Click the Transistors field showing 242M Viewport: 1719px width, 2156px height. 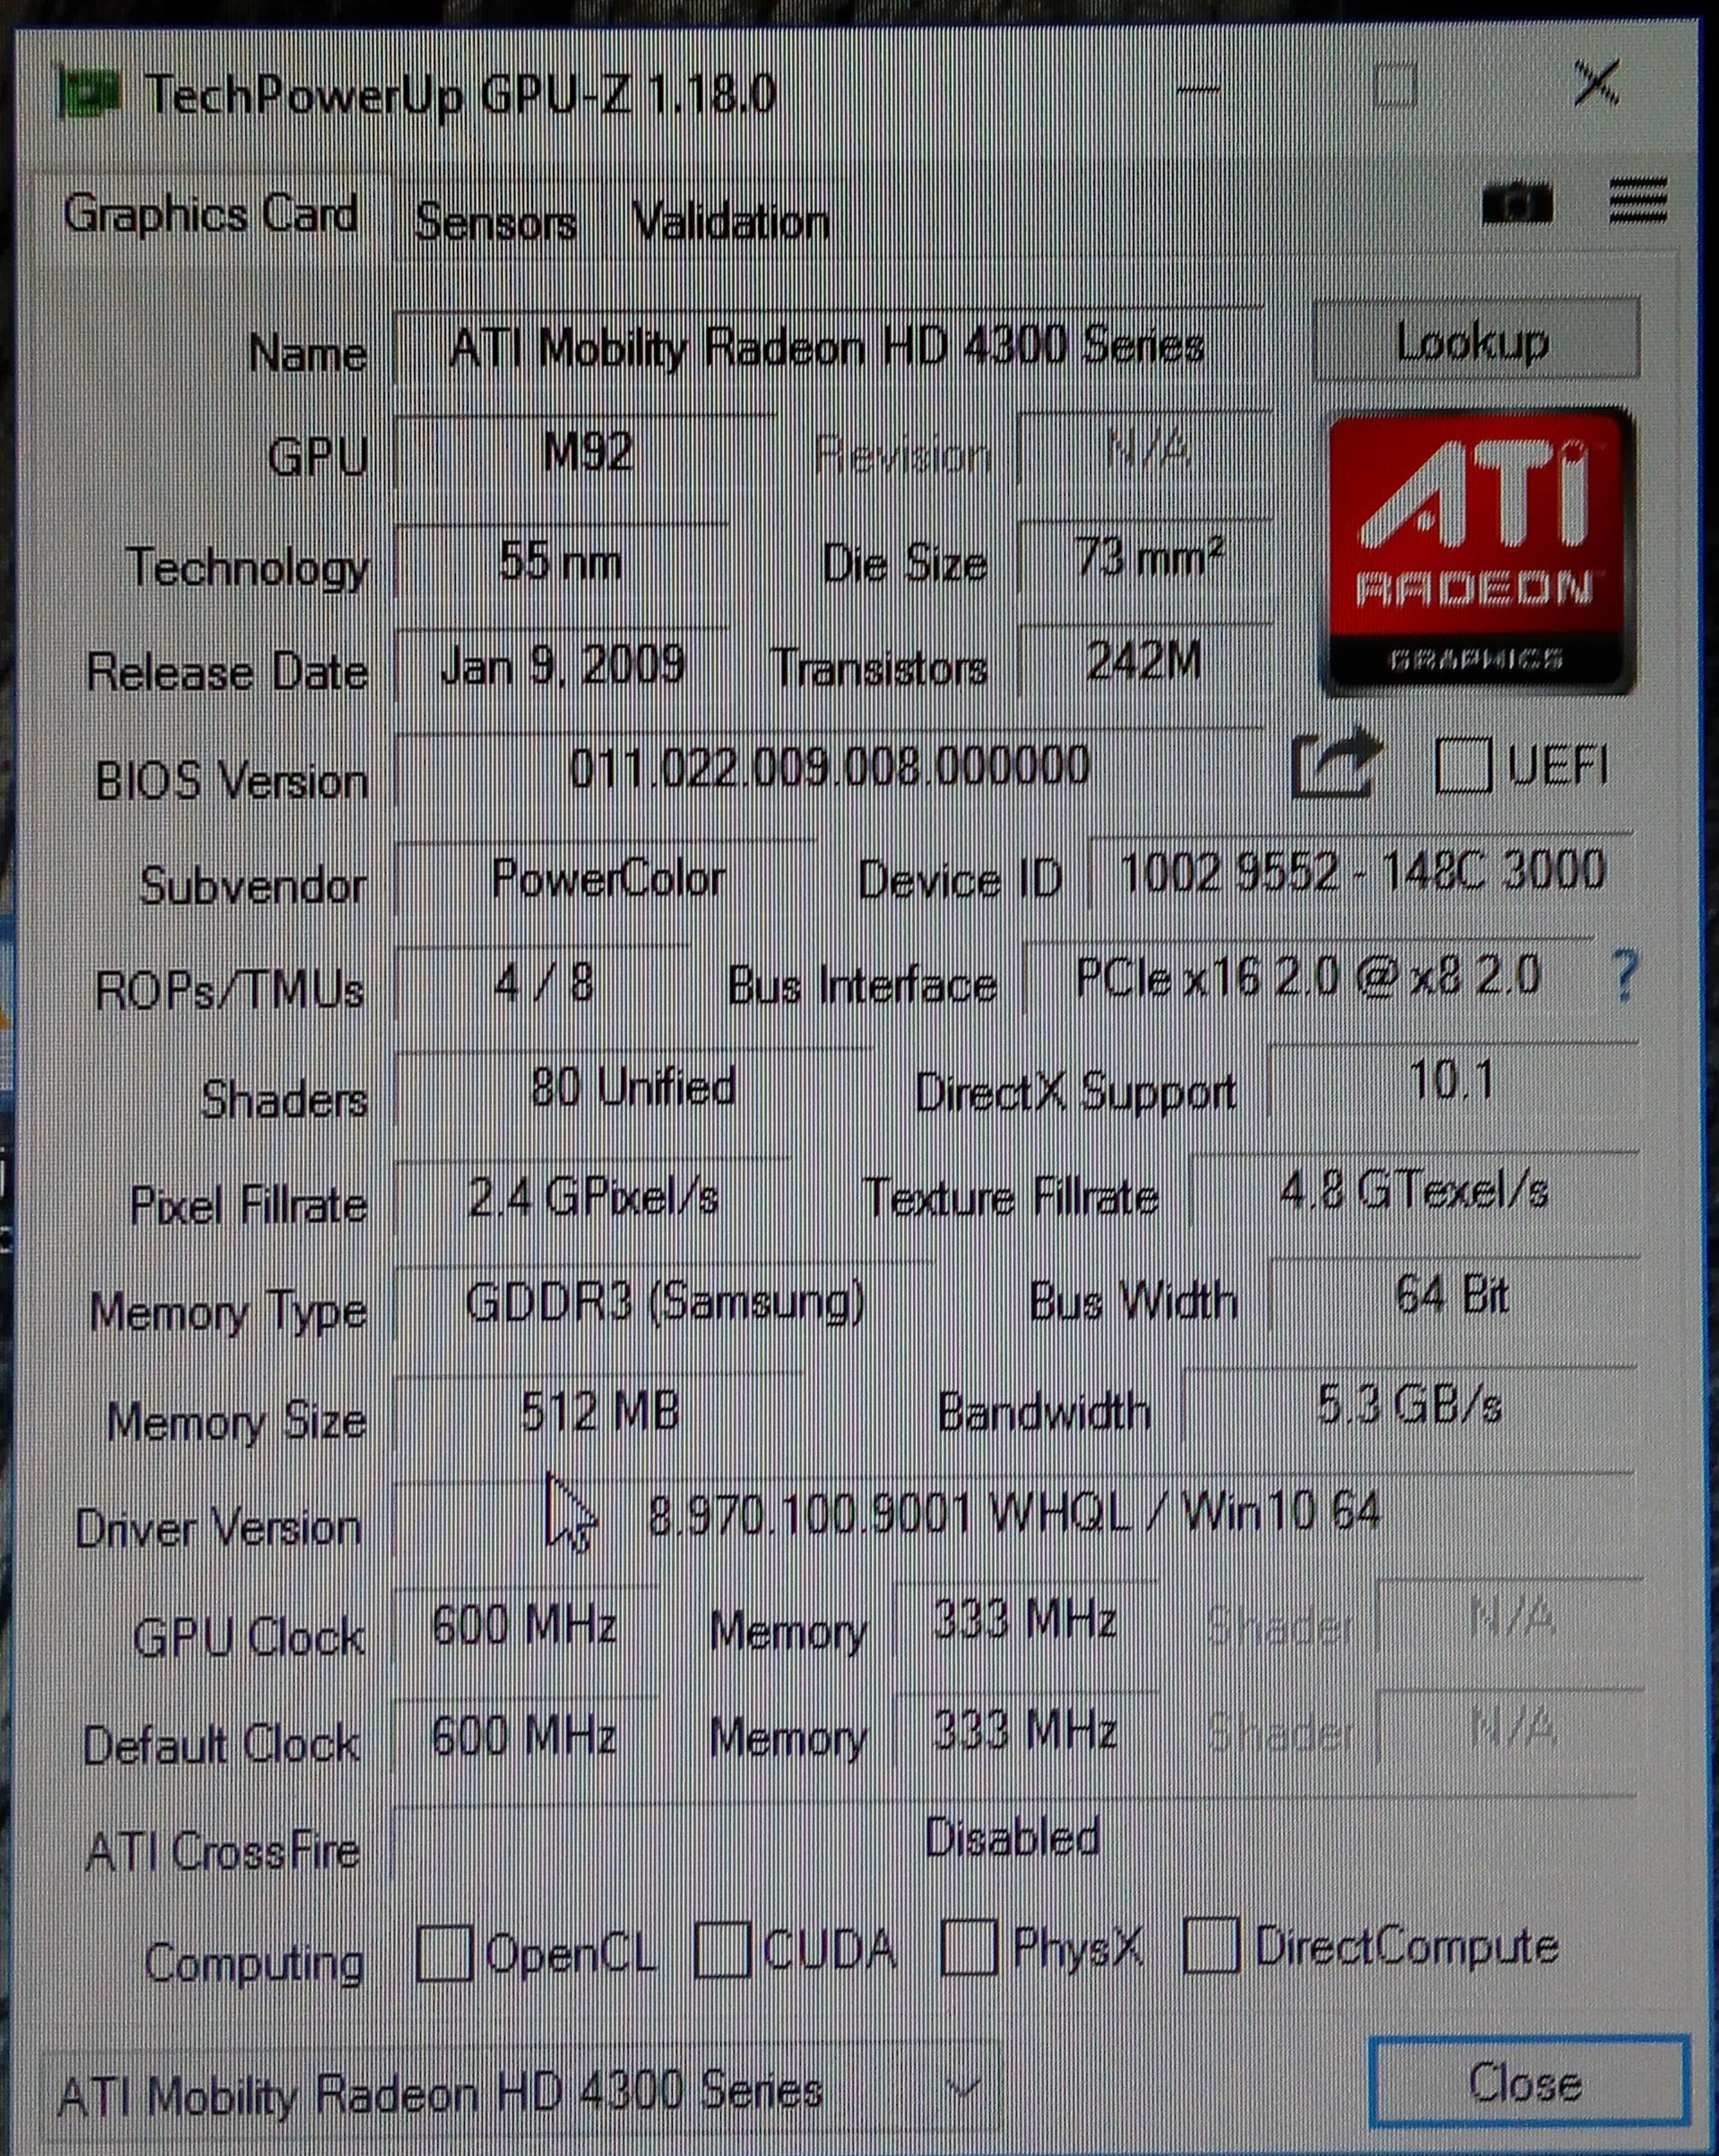(x=1146, y=661)
